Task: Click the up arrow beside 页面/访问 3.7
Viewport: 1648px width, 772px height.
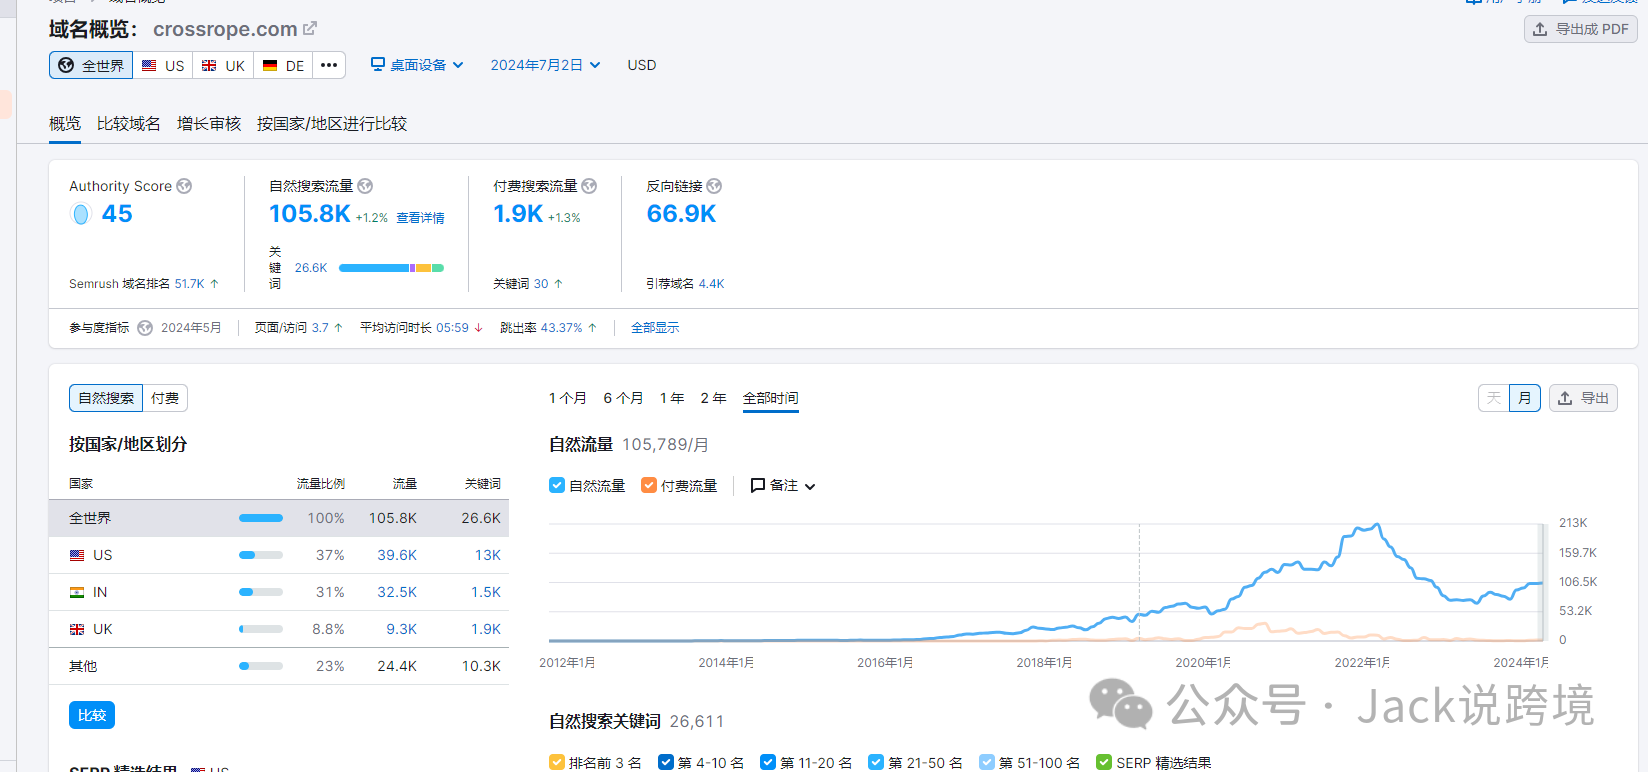Action: click(338, 328)
